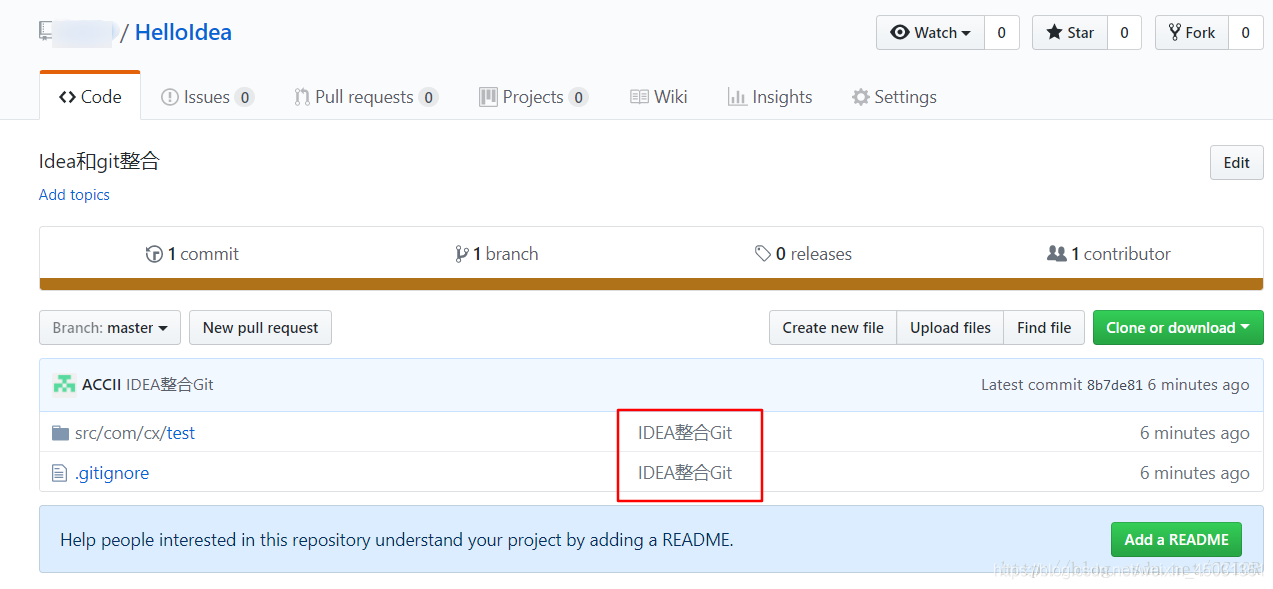
Task: Open the Pull requests tab
Action: 365,97
